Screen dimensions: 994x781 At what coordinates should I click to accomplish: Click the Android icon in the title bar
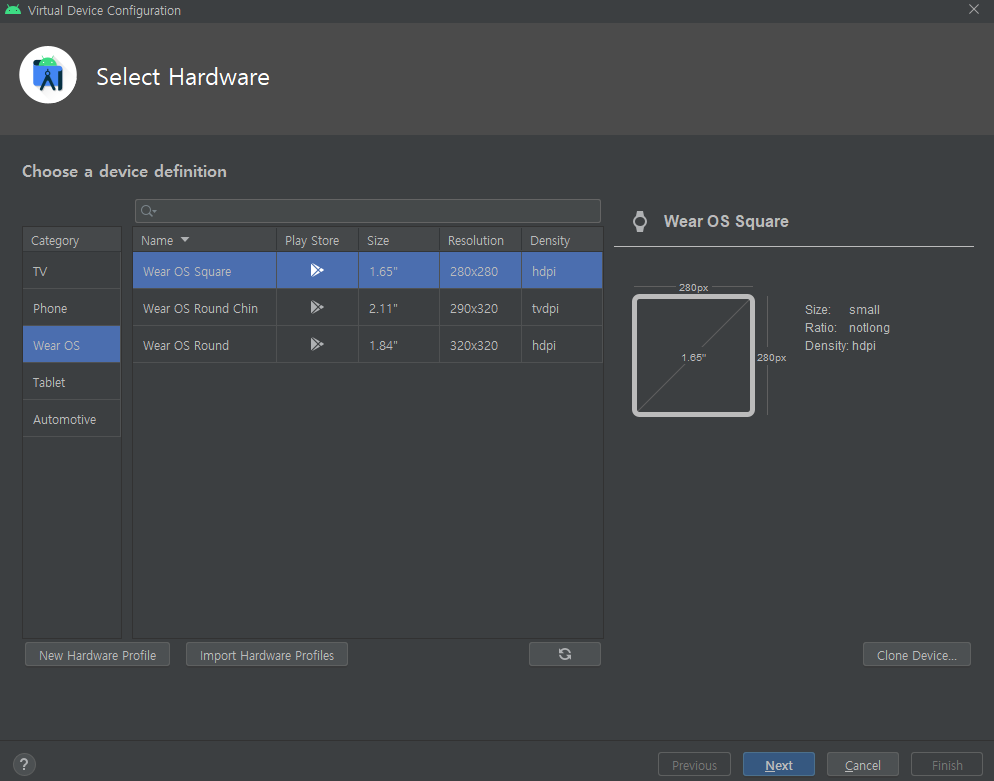pos(13,10)
